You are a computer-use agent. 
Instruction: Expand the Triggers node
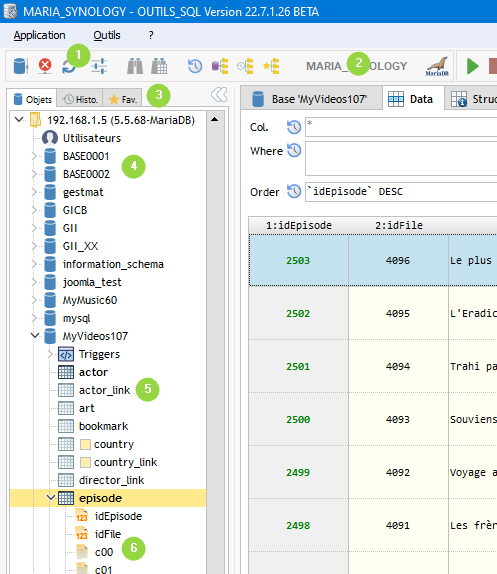click(51, 354)
